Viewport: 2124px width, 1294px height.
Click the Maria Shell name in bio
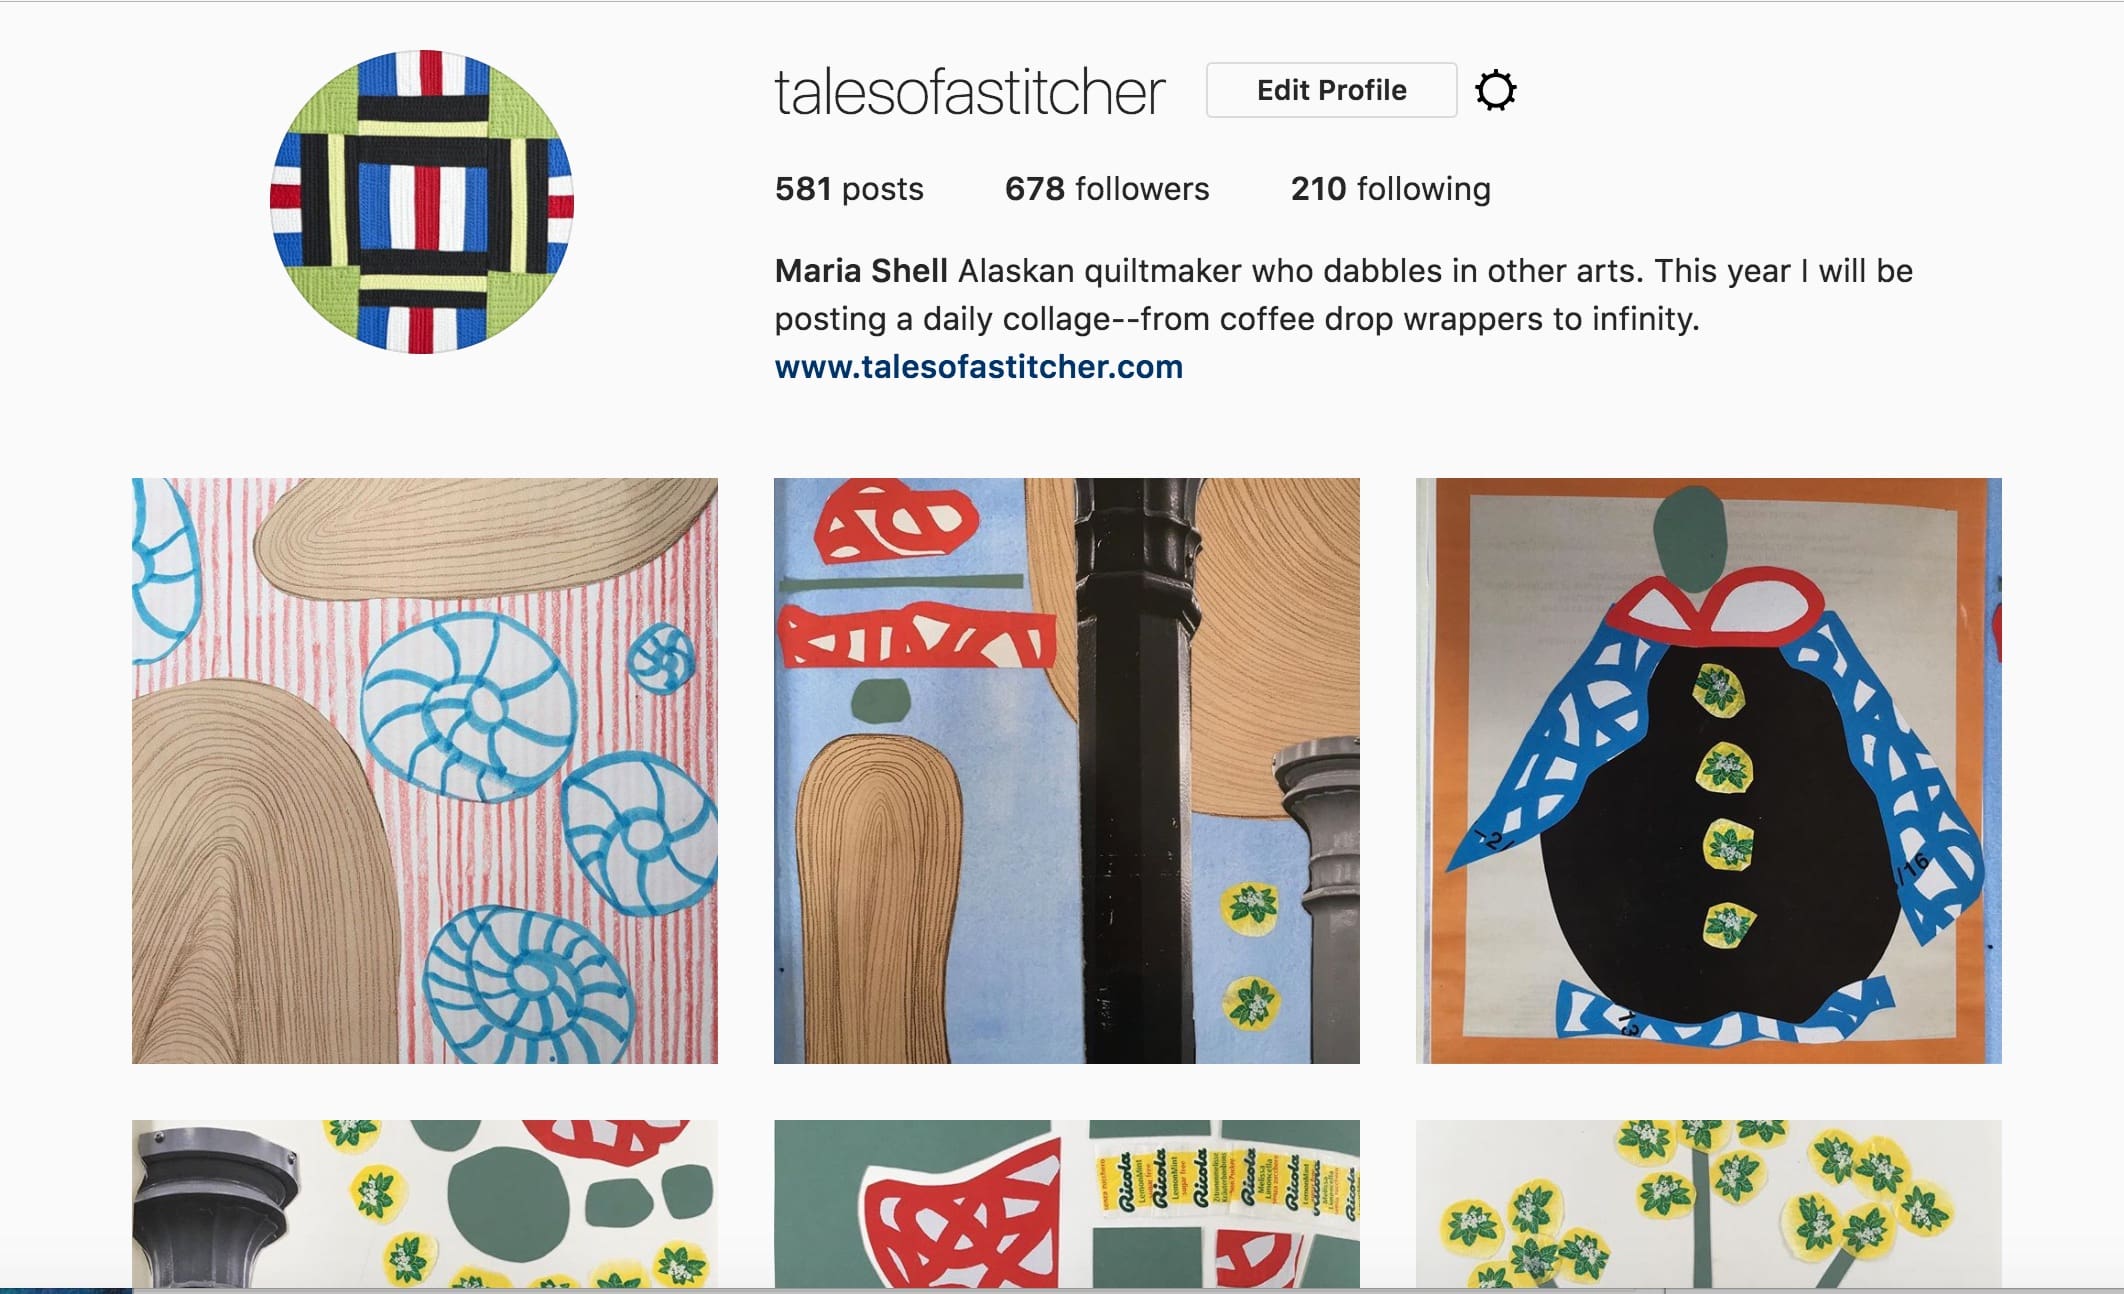pos(861,271)
